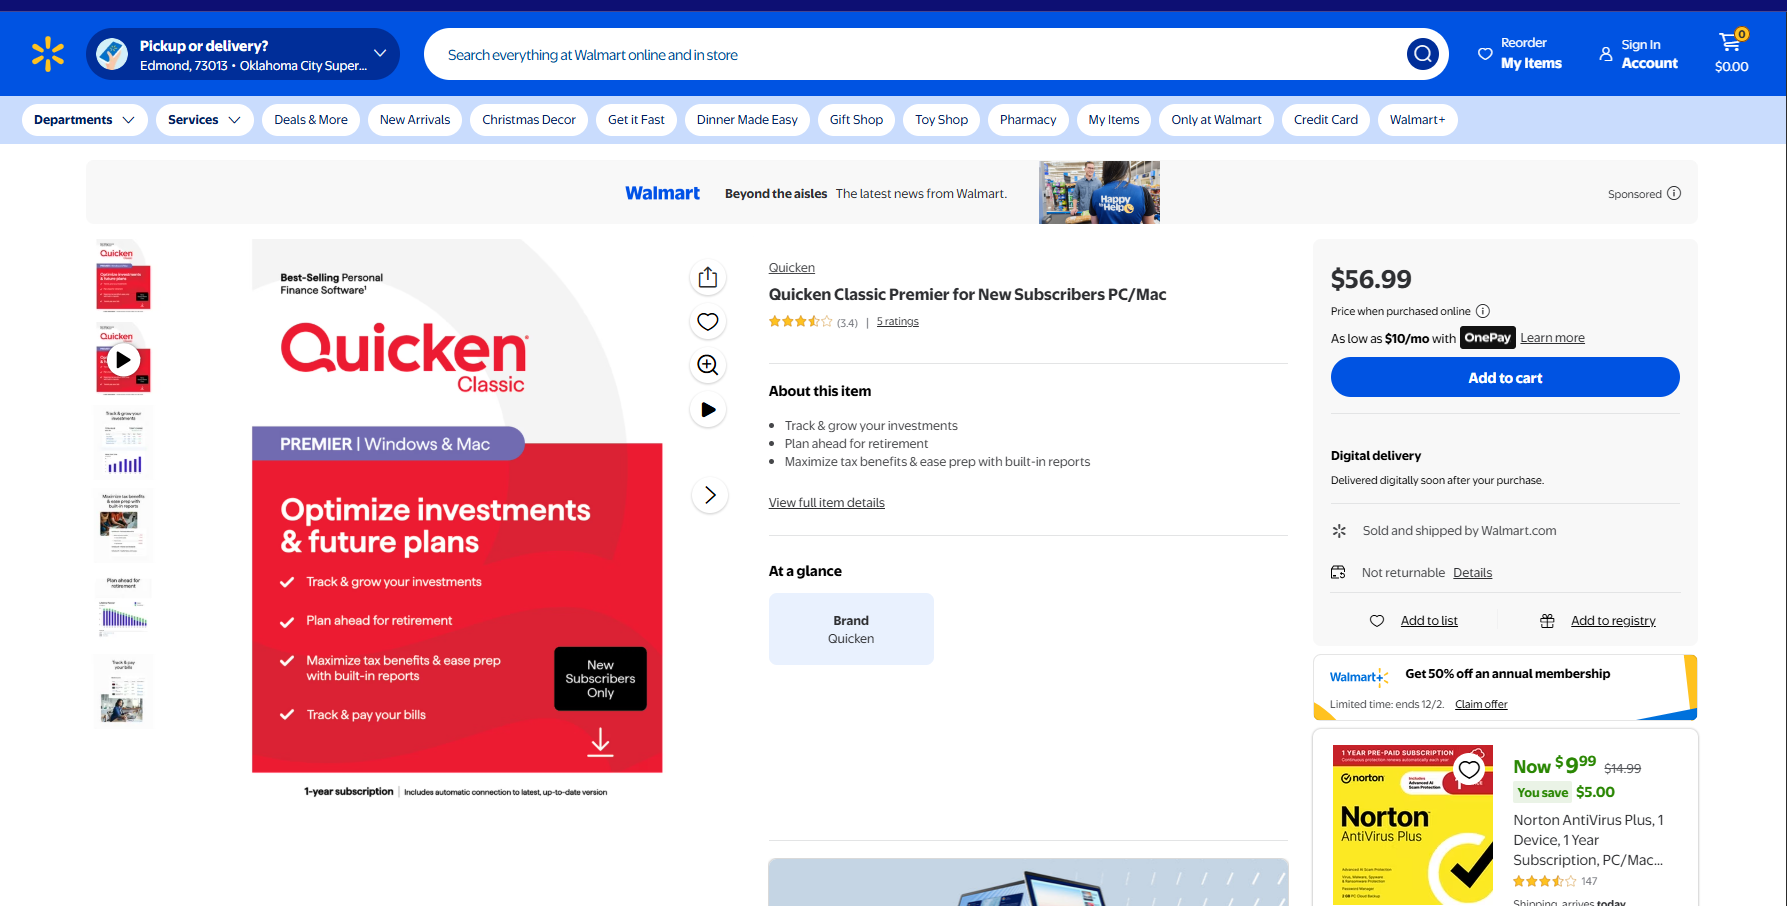Open Norton AntiVirus Plus product title
Screen dimensions: 1787x906
[x=1588, y=840]
